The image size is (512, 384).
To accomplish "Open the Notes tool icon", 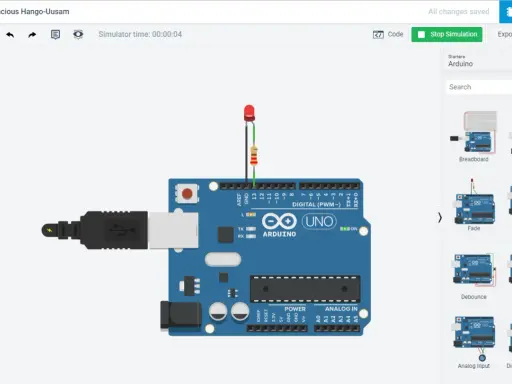I will pos(55,34).
